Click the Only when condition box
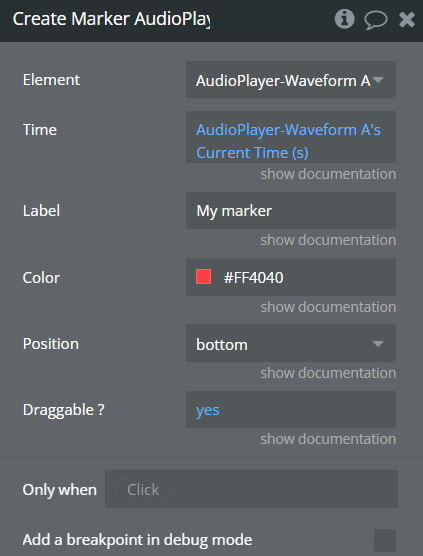Screen dimensions: 423x556 251,489
